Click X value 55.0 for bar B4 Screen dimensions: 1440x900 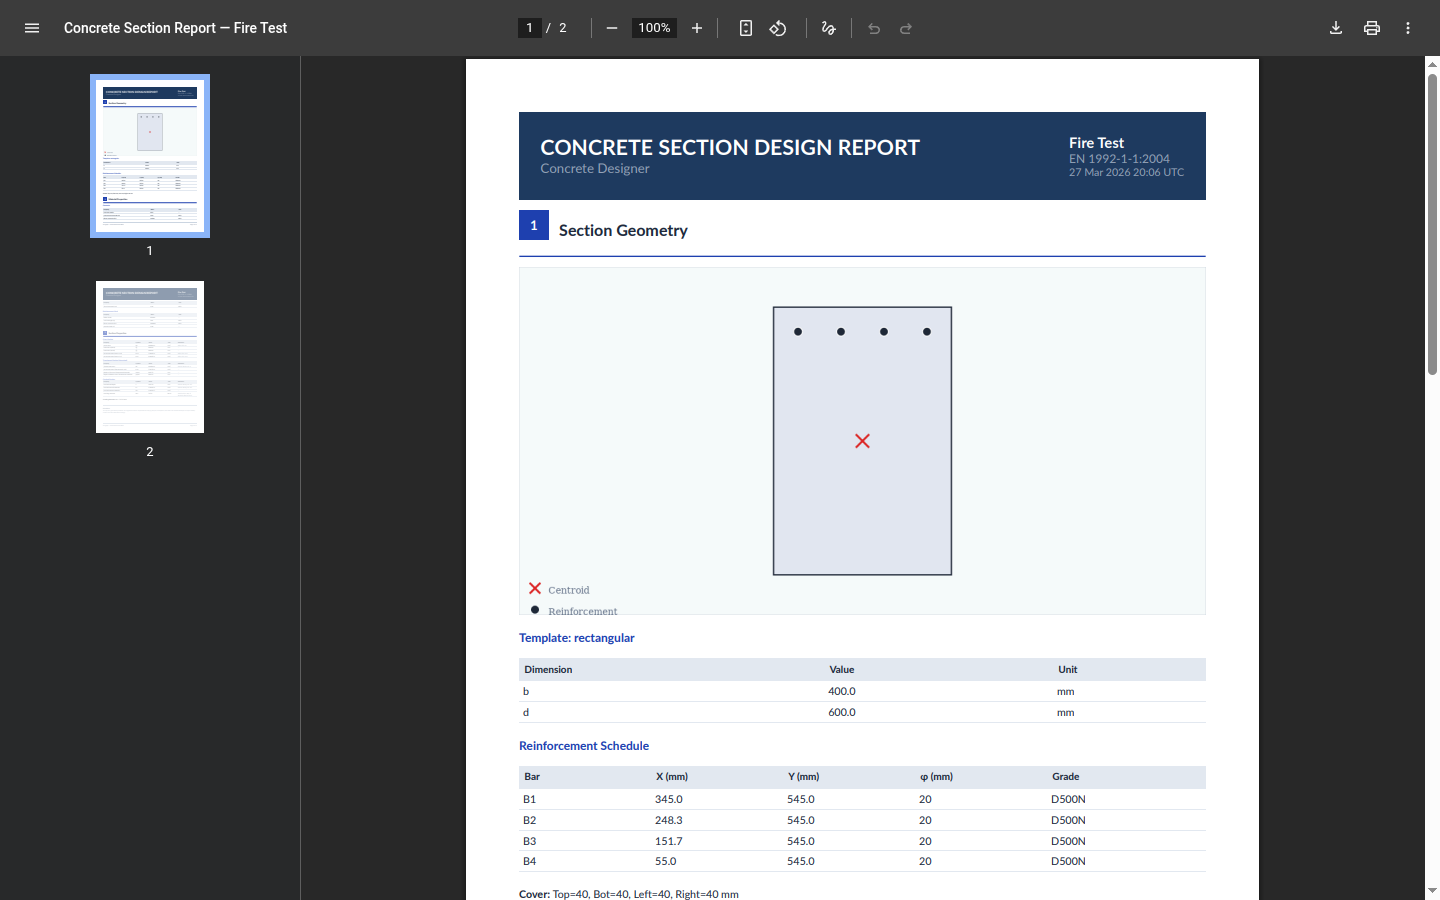[x=666, y=861]
